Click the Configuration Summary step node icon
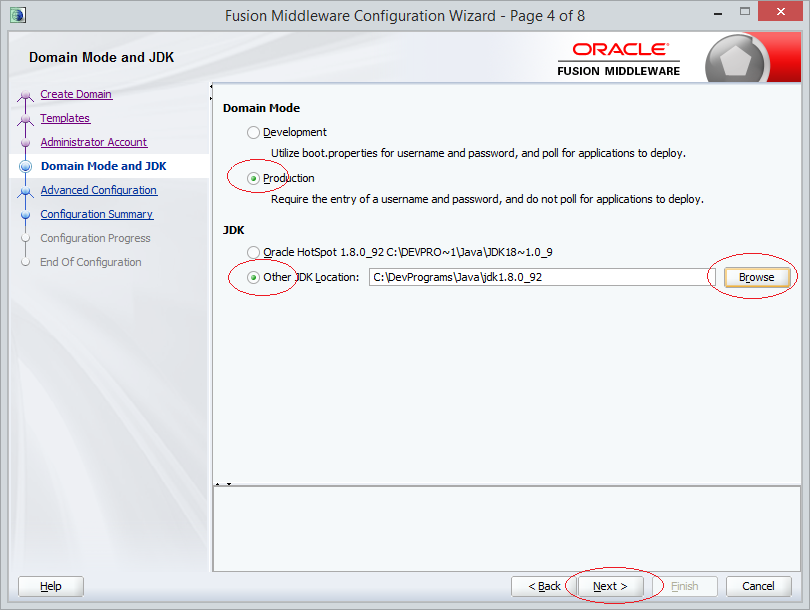This screenshot has height=610, width=810. click(x=25, y=215)
